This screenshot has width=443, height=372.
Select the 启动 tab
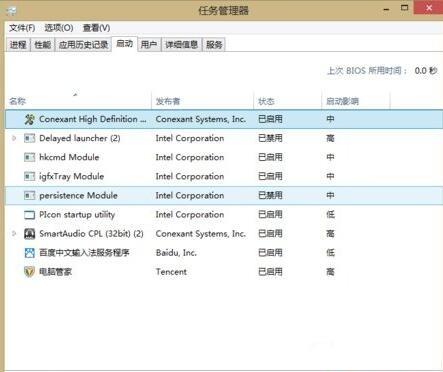(x=124, y=44)
